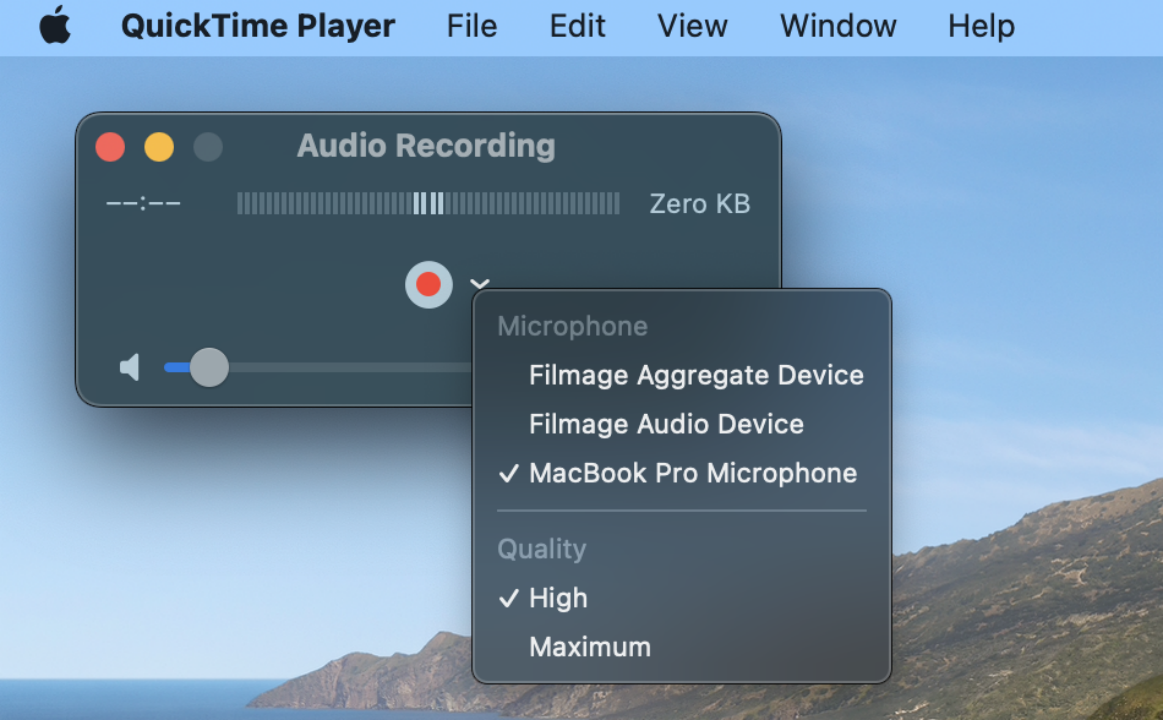Set recording quality to High

click(x=558, y=598)
